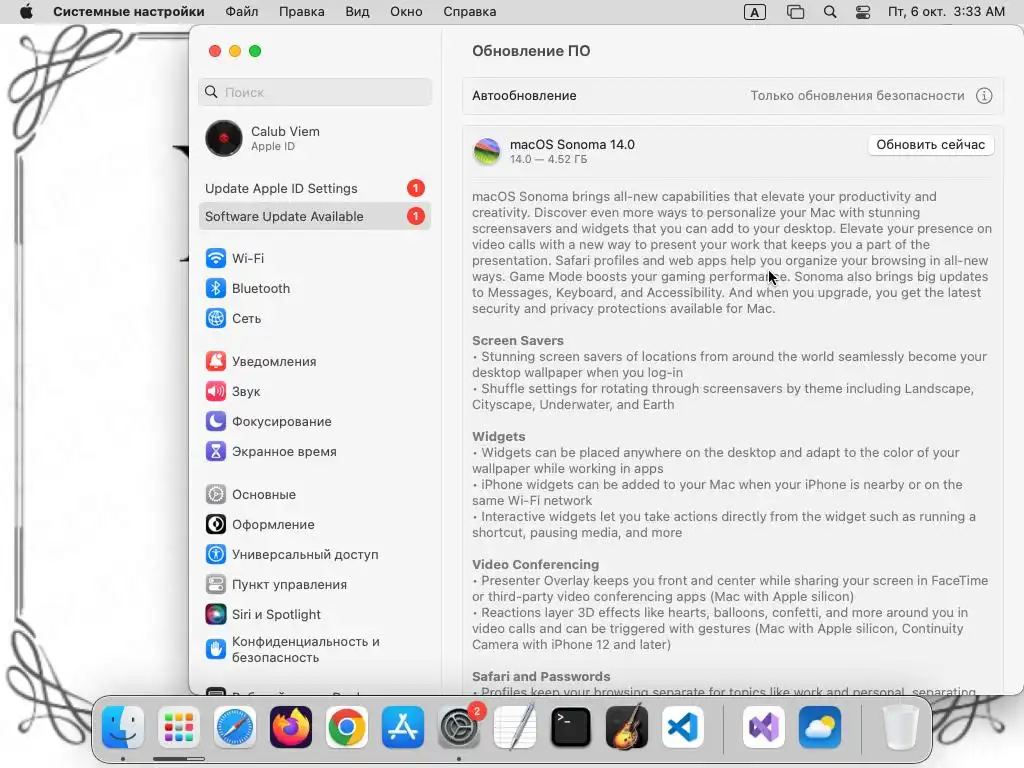Viewport: 1024px width, 768px height.
Task: Click the Widgets heading
Action: tap(499, 436)
